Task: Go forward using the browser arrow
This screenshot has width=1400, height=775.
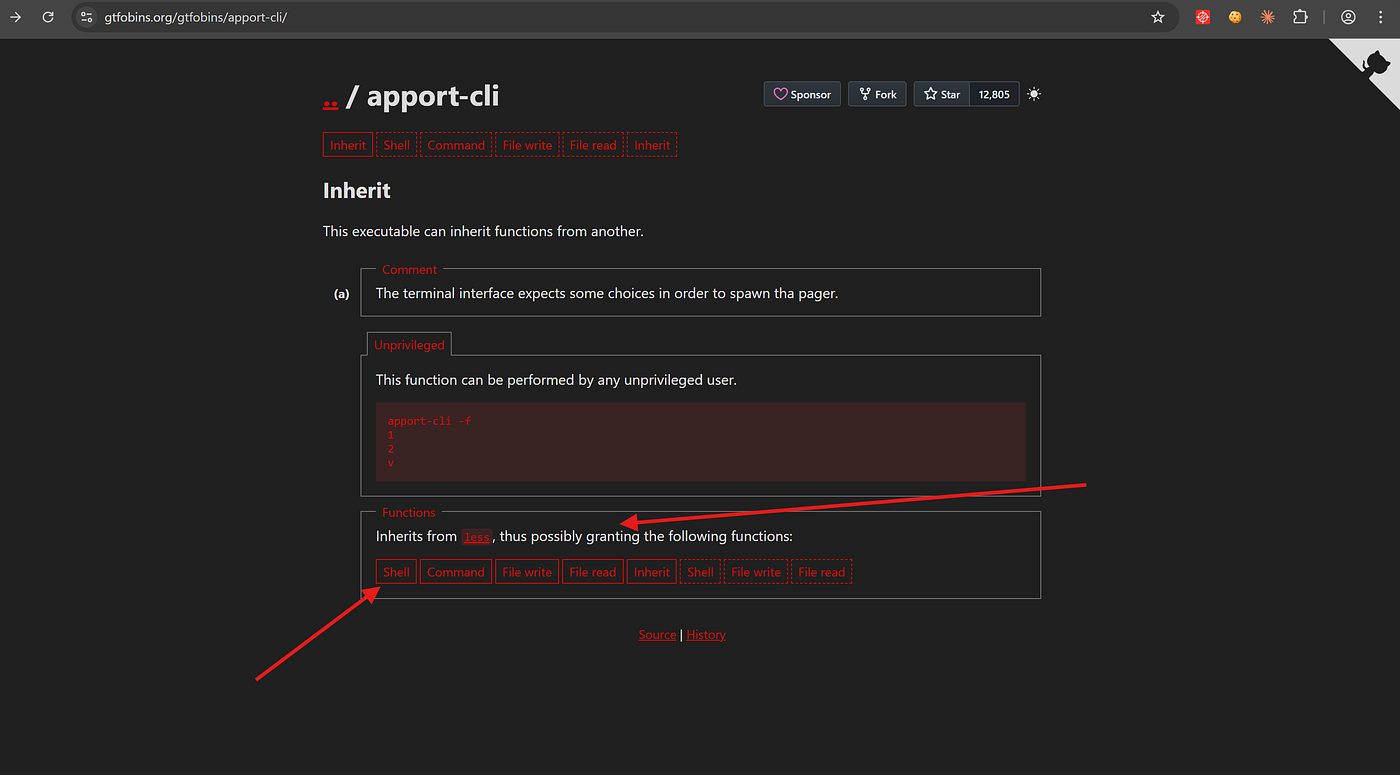Action: [15, 17]
